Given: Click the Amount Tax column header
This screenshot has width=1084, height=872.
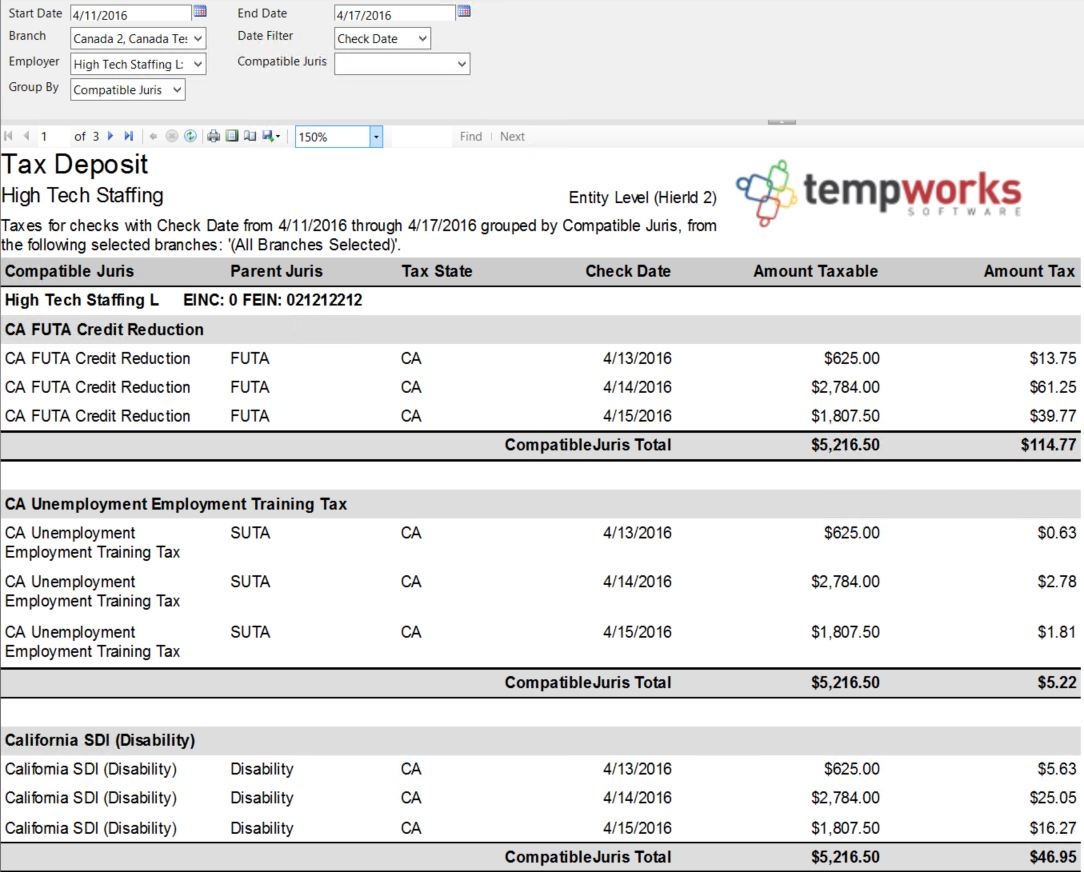Looking at the screenshot, I should click(1029, 271).
